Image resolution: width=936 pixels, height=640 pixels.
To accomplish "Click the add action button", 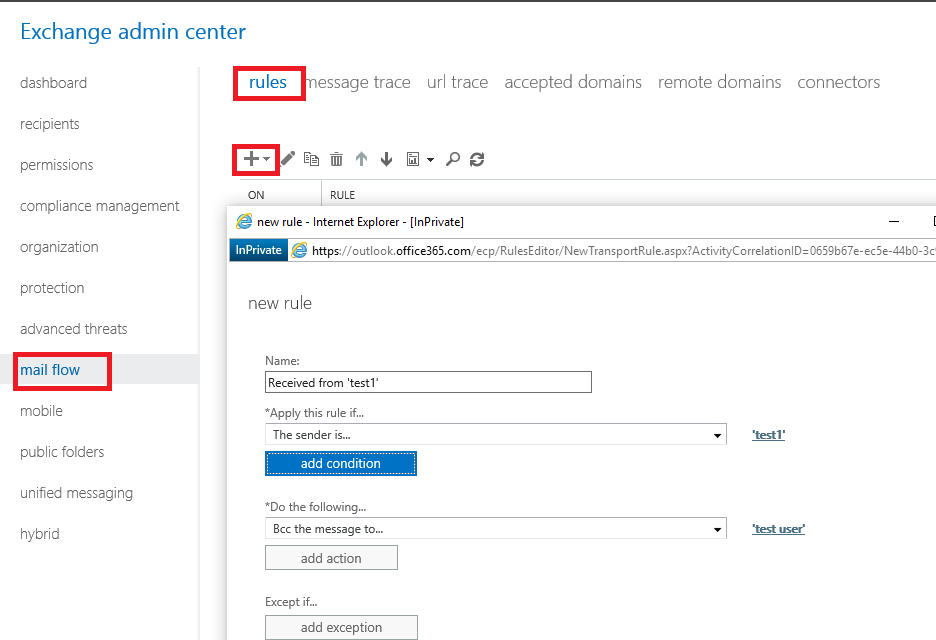I will [x=331, y=558].
